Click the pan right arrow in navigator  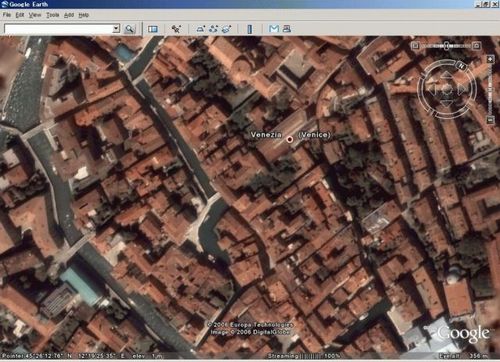(x=462, y=89)
